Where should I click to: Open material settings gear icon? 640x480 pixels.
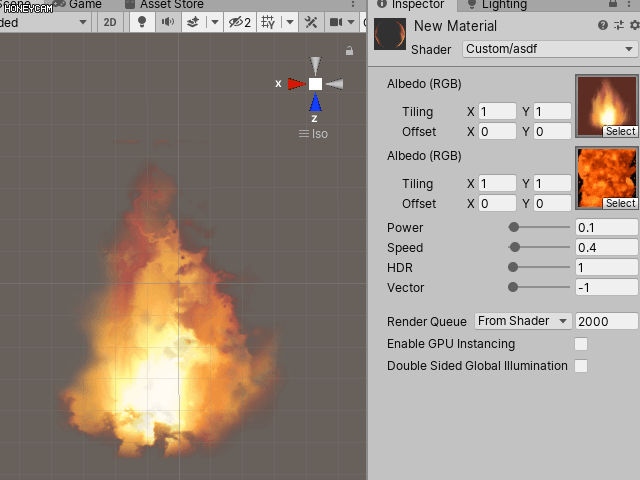(634, 25)
